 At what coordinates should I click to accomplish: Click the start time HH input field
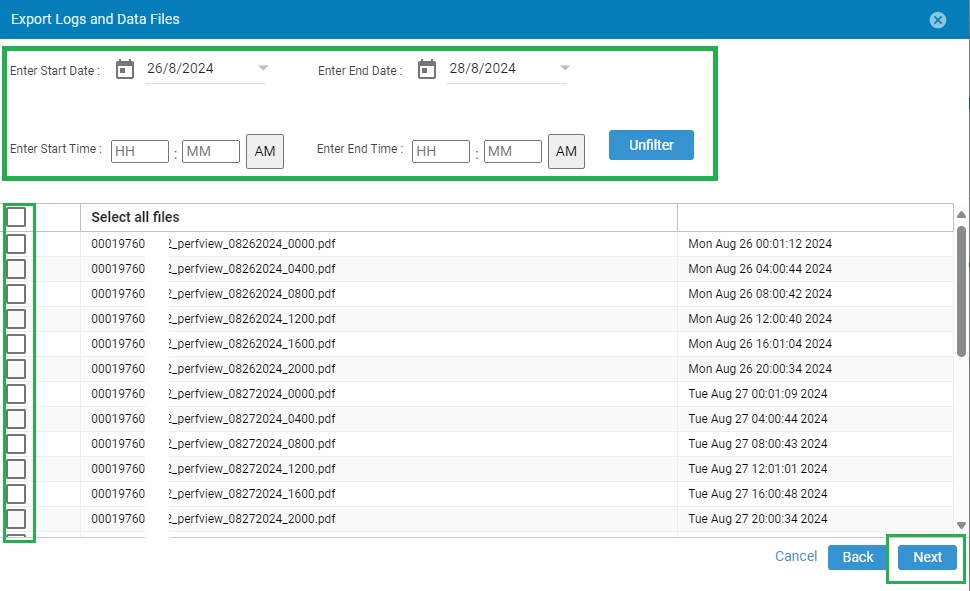[x=139, y=151]
